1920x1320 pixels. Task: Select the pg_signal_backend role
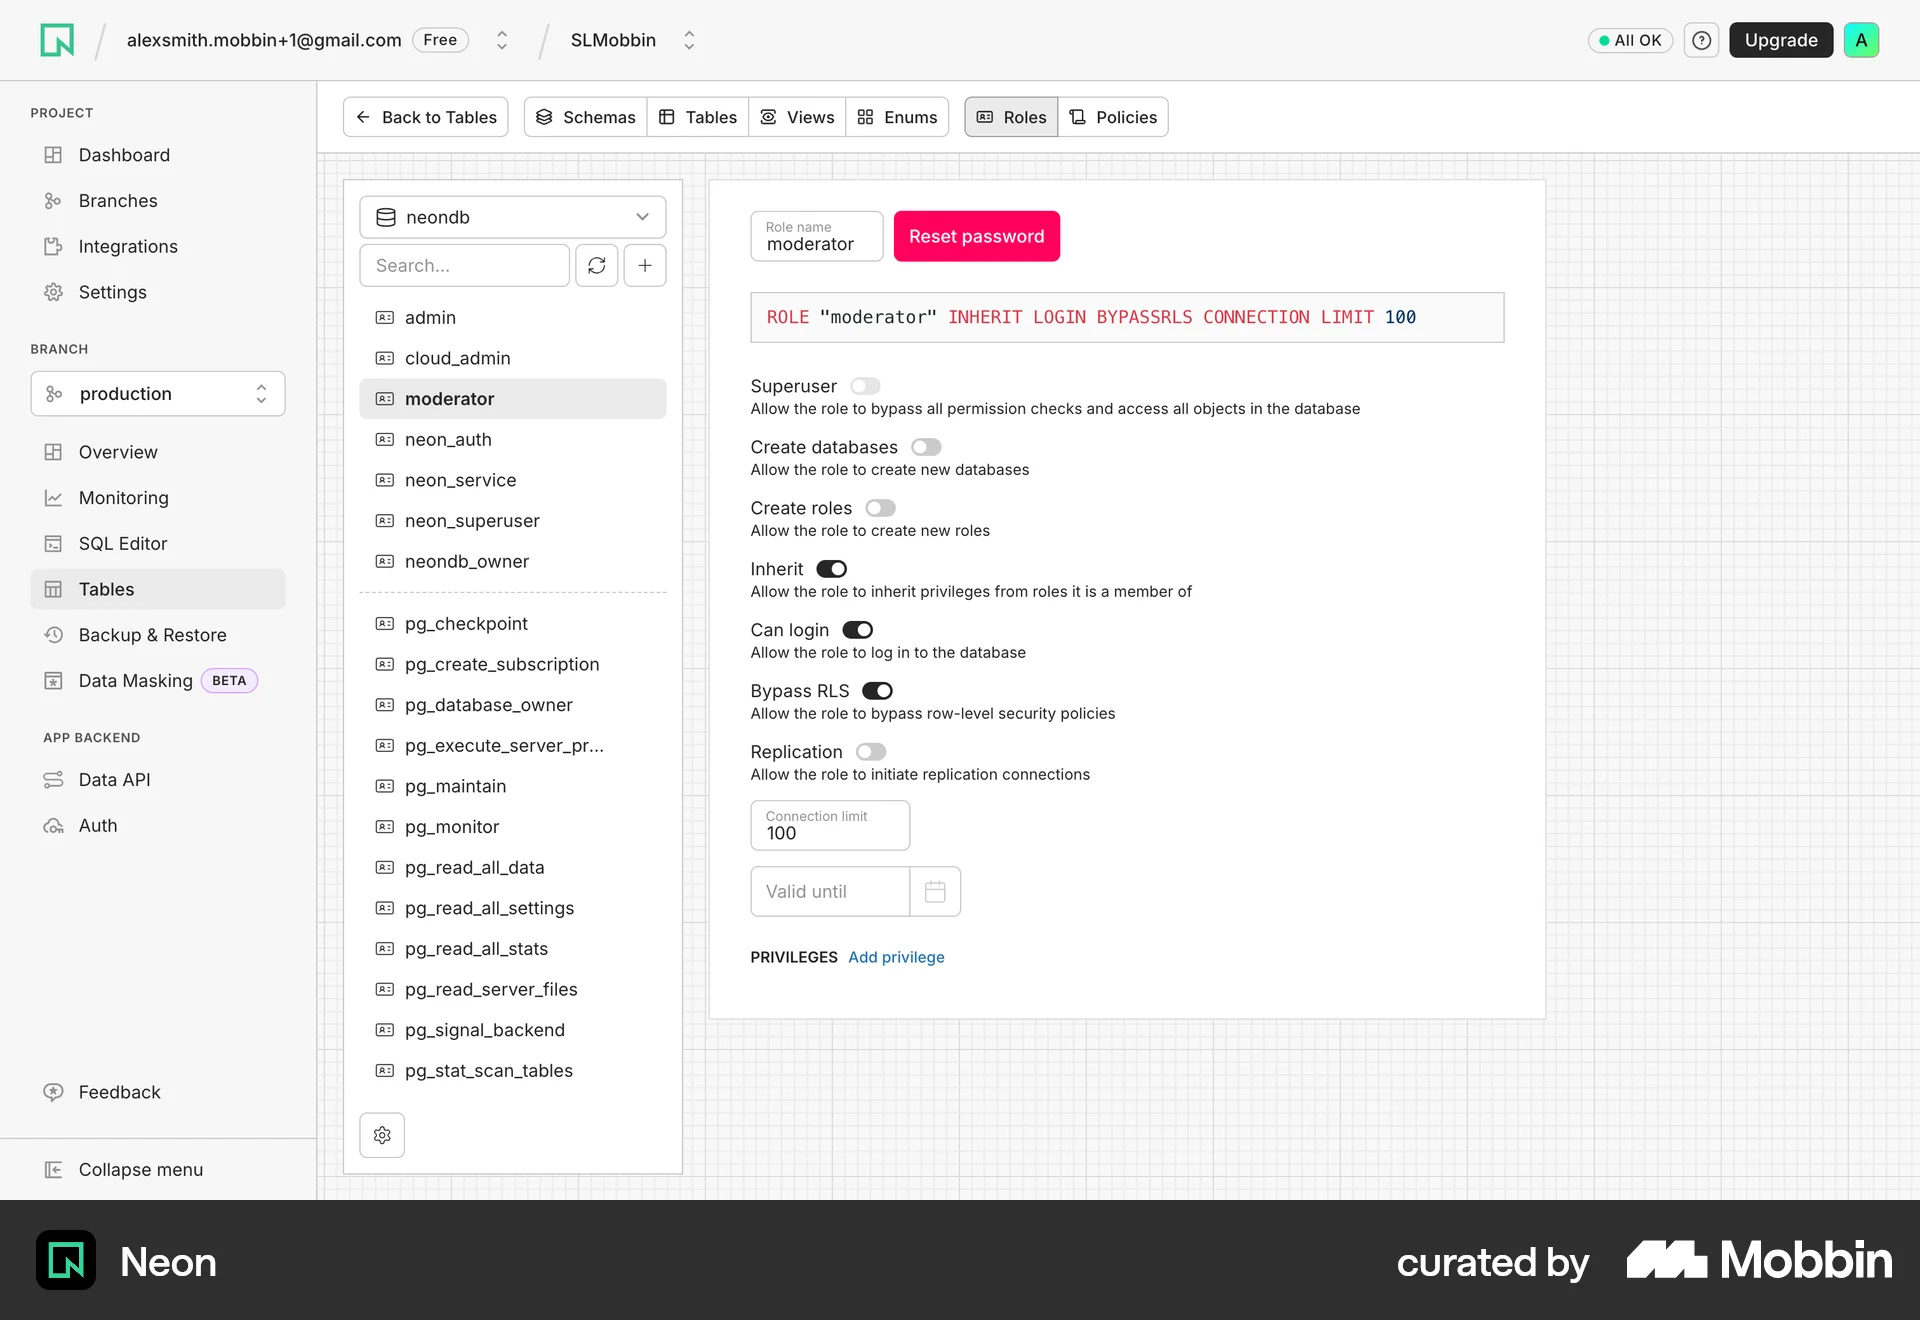(512, 1030)
